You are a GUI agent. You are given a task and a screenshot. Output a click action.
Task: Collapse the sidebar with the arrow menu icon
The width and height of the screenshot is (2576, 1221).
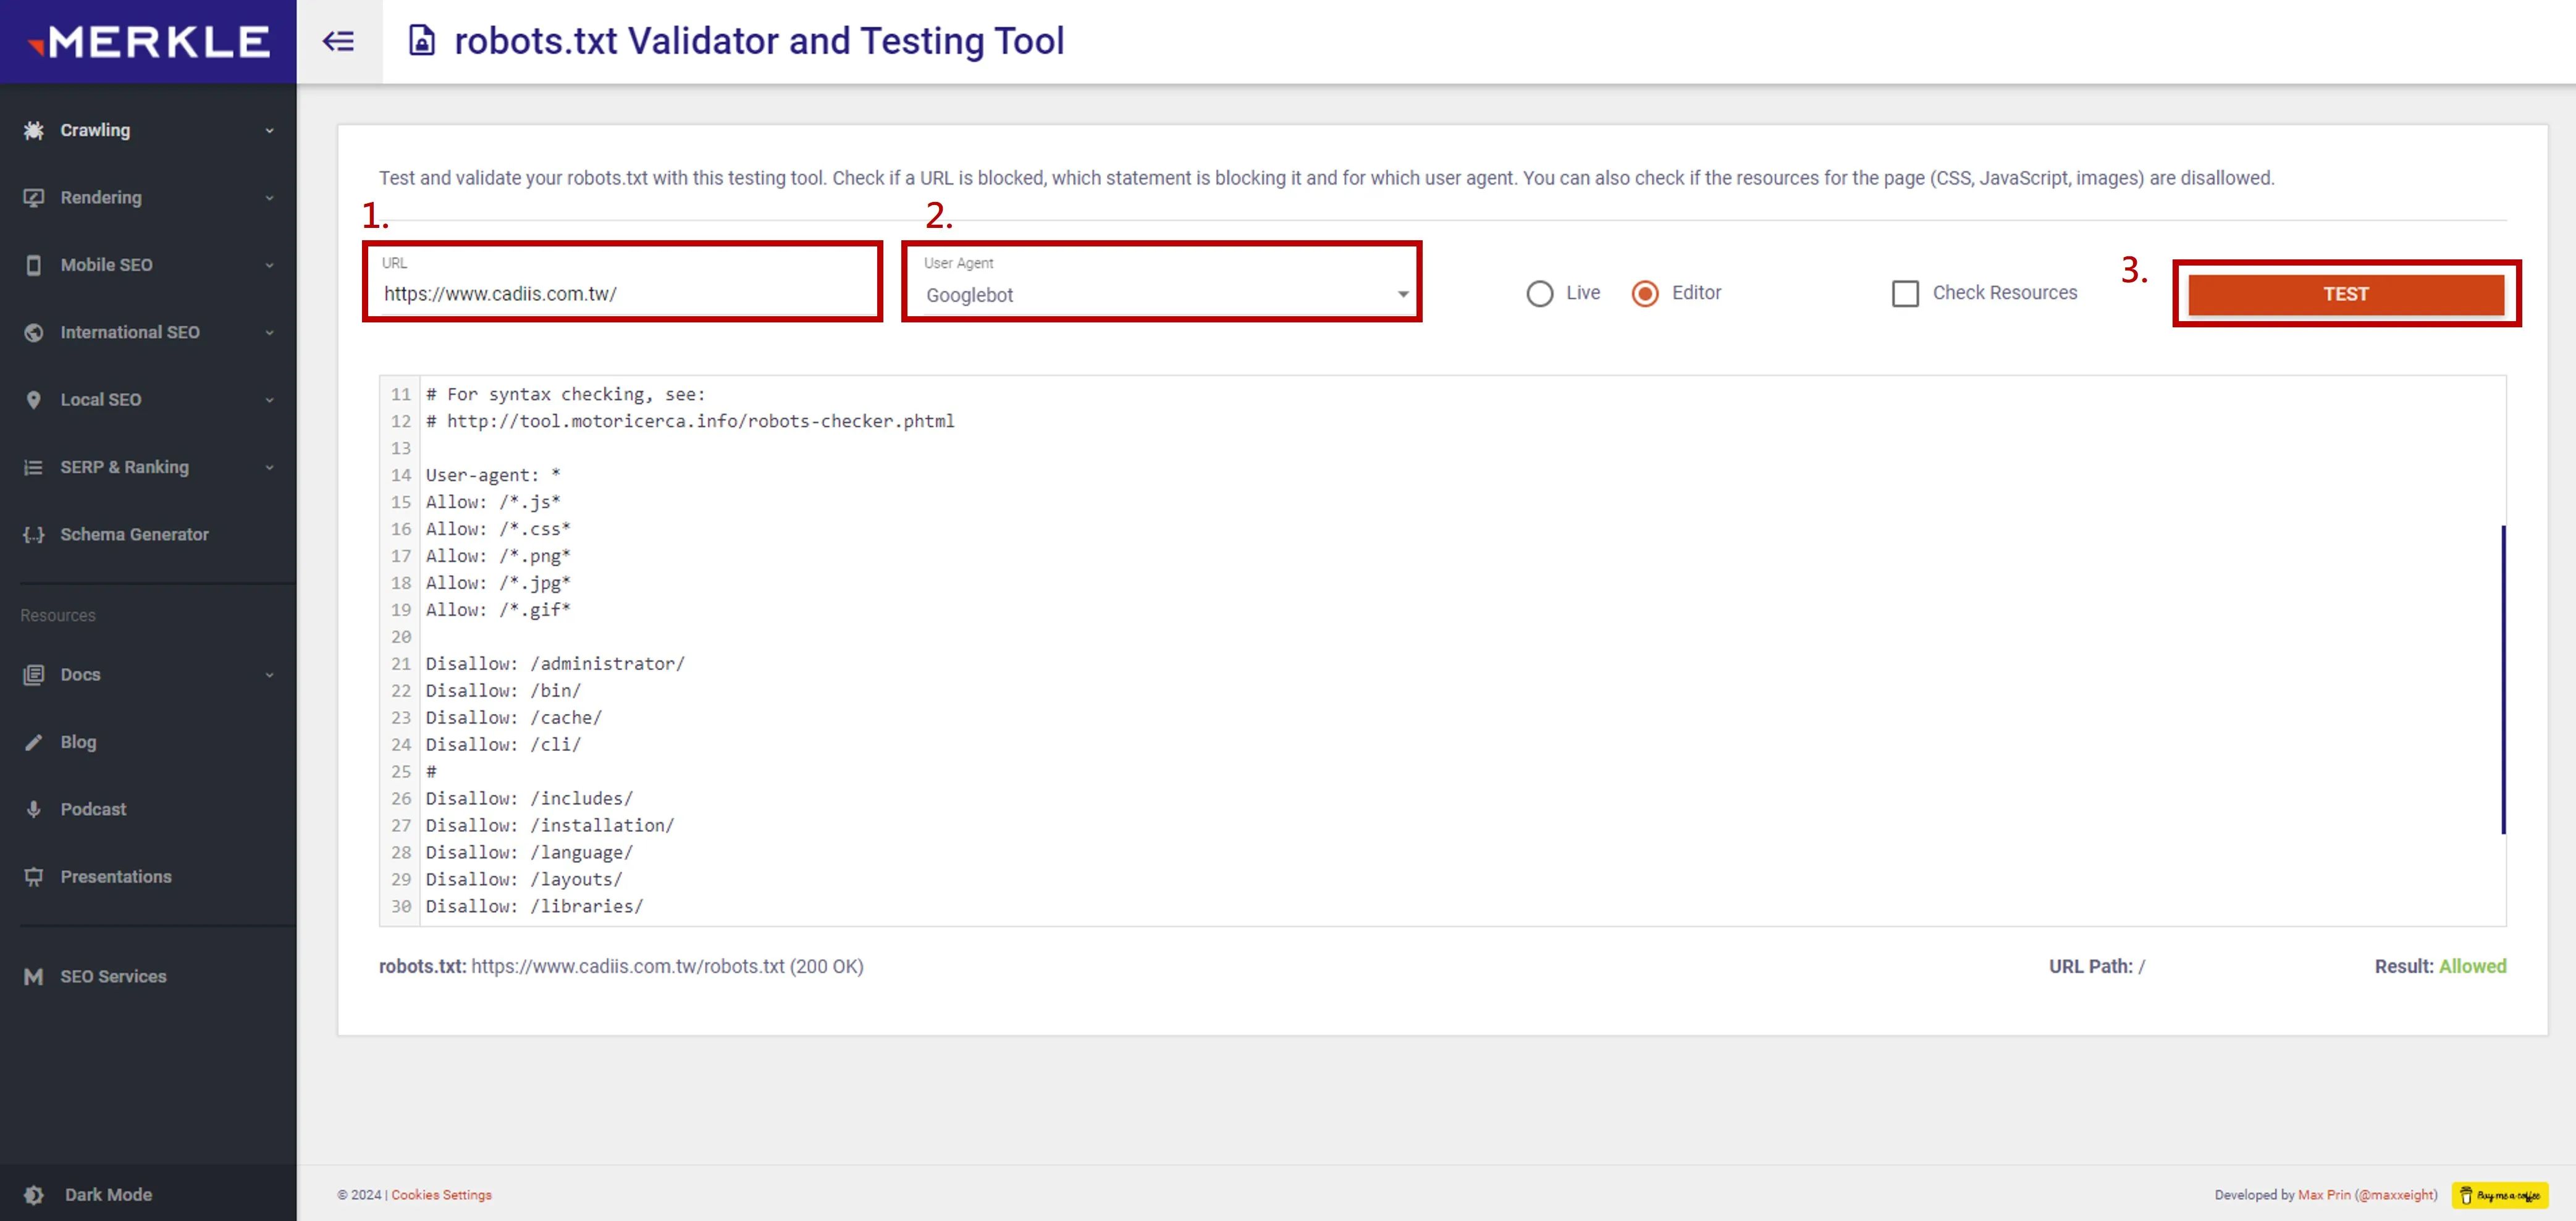(x=338, y=41)
